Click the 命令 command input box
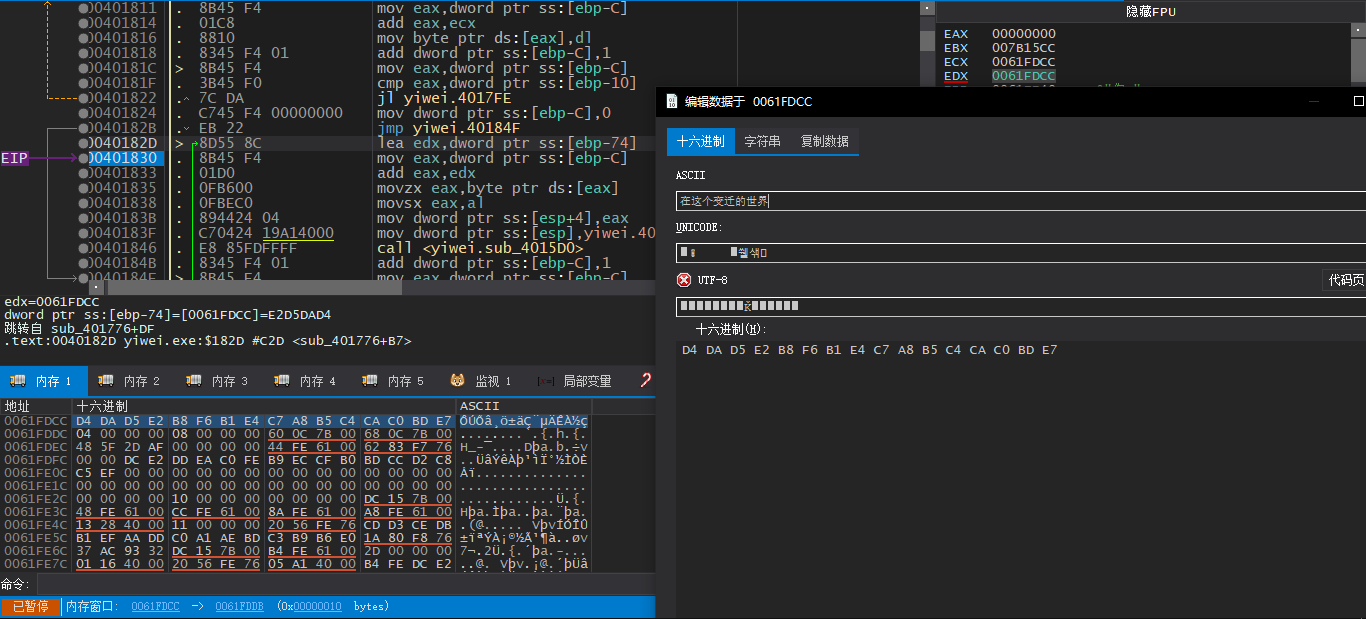The image size is (1366, 619). (x=340, y=584)
